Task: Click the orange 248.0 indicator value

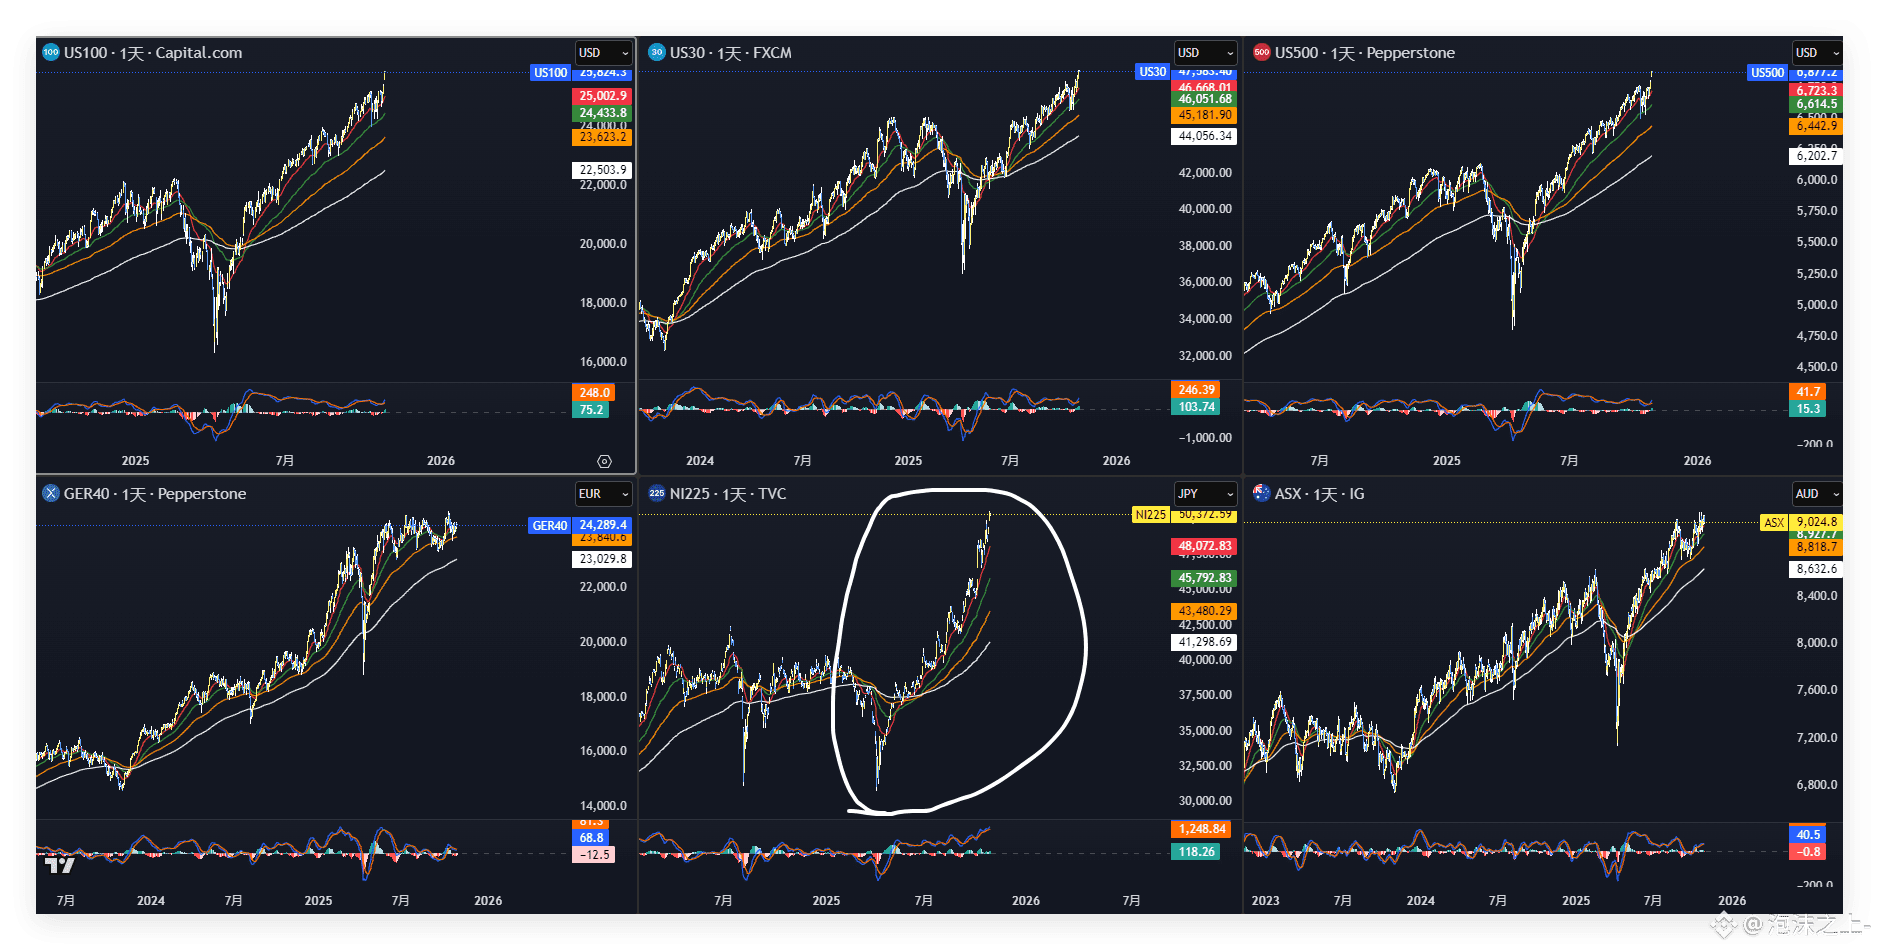Action: [594, 393]
